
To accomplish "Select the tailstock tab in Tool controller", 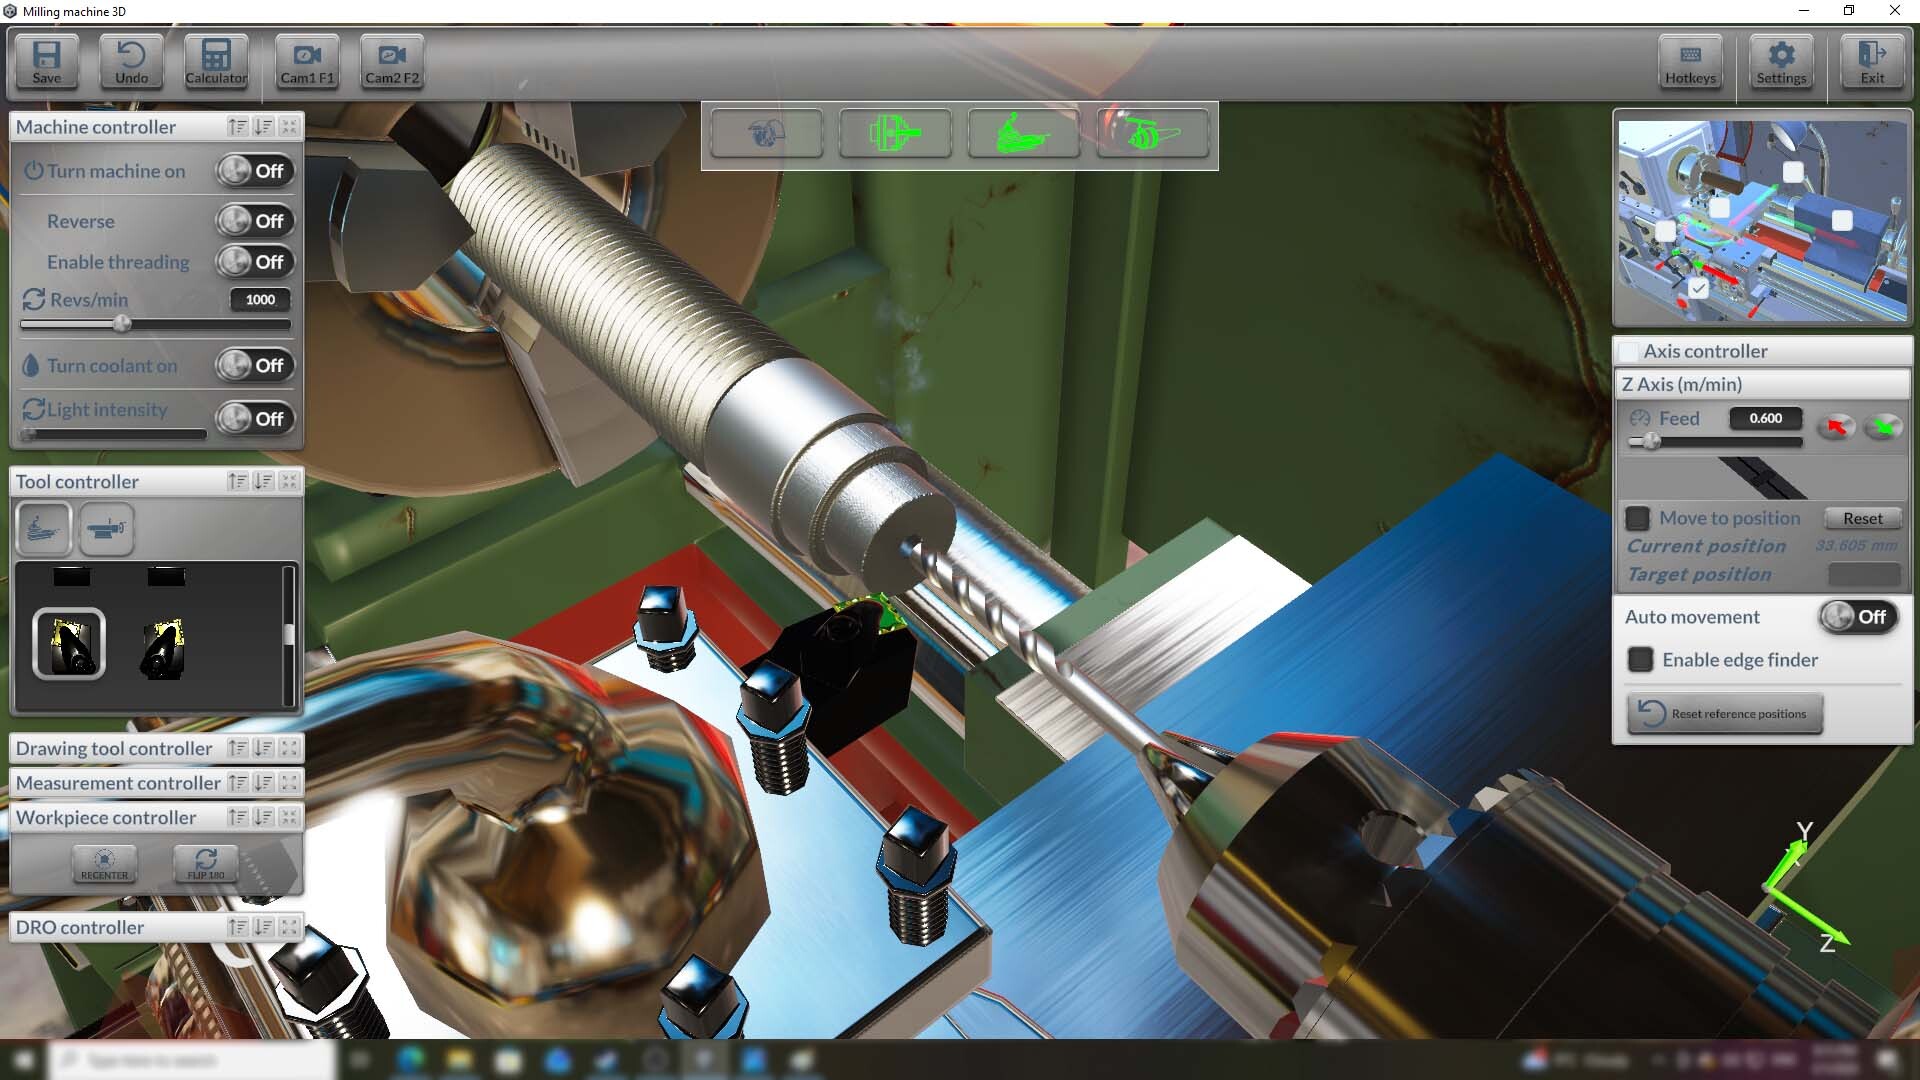I will click(106, 529).
